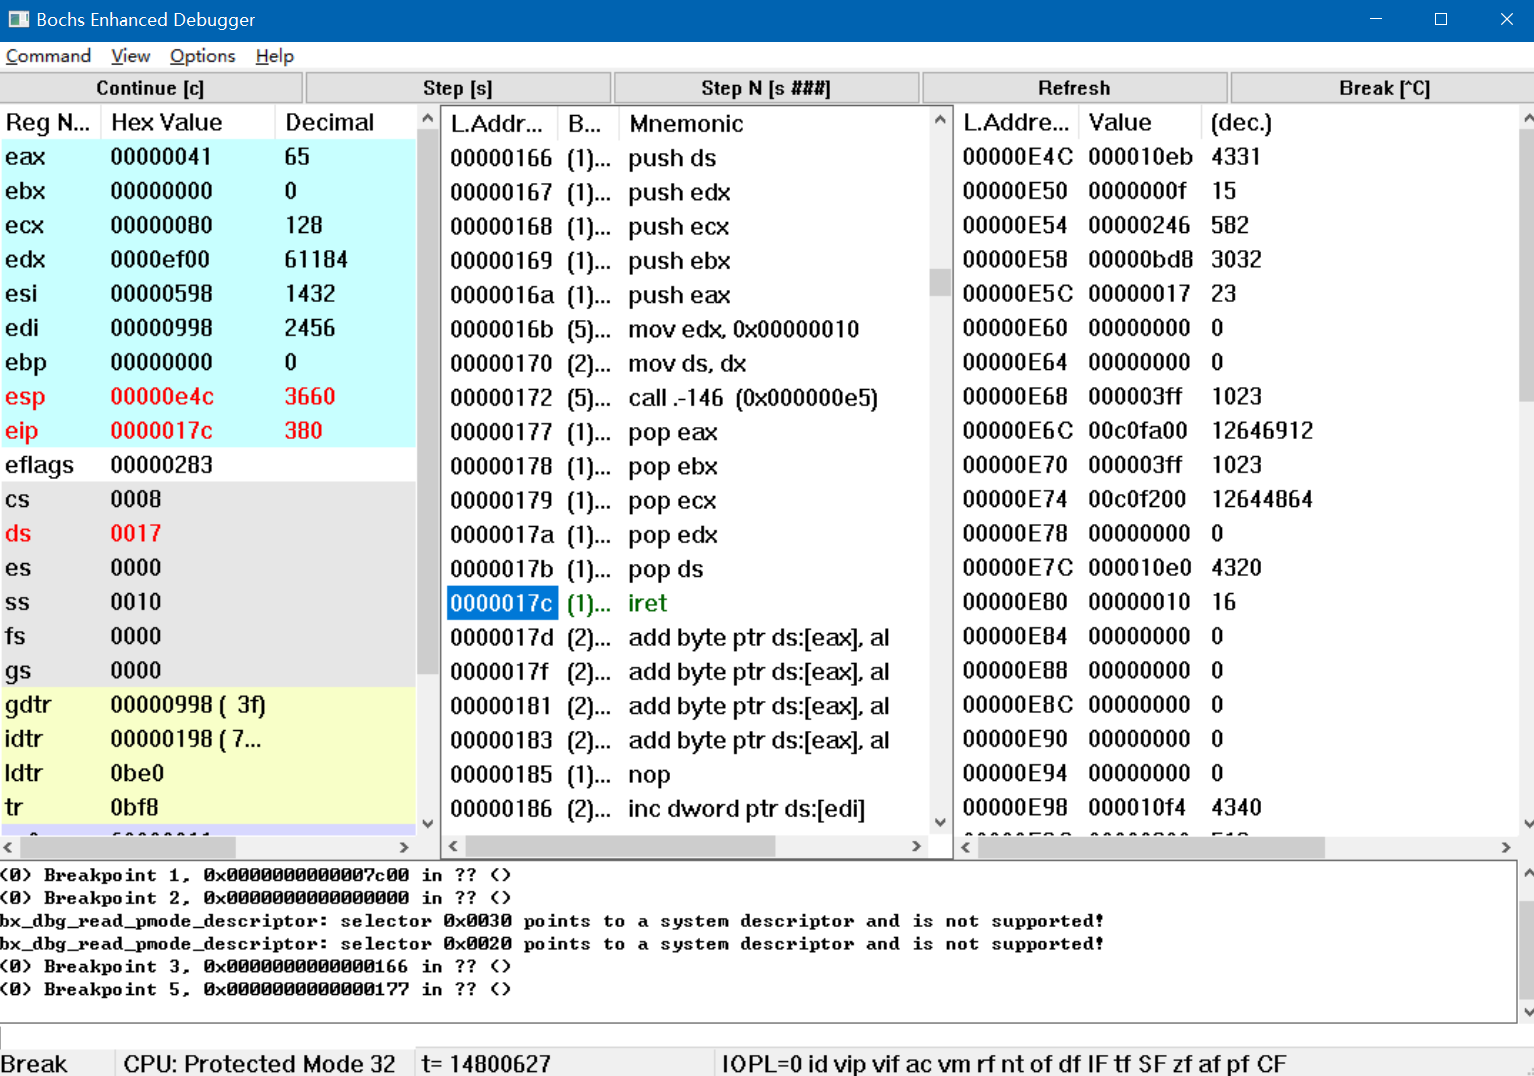Select memory row 00000E4C
Image resolution: width=1534 pixels, height=1076 pixels.
pyautogui.click(x=1238, y=157)
